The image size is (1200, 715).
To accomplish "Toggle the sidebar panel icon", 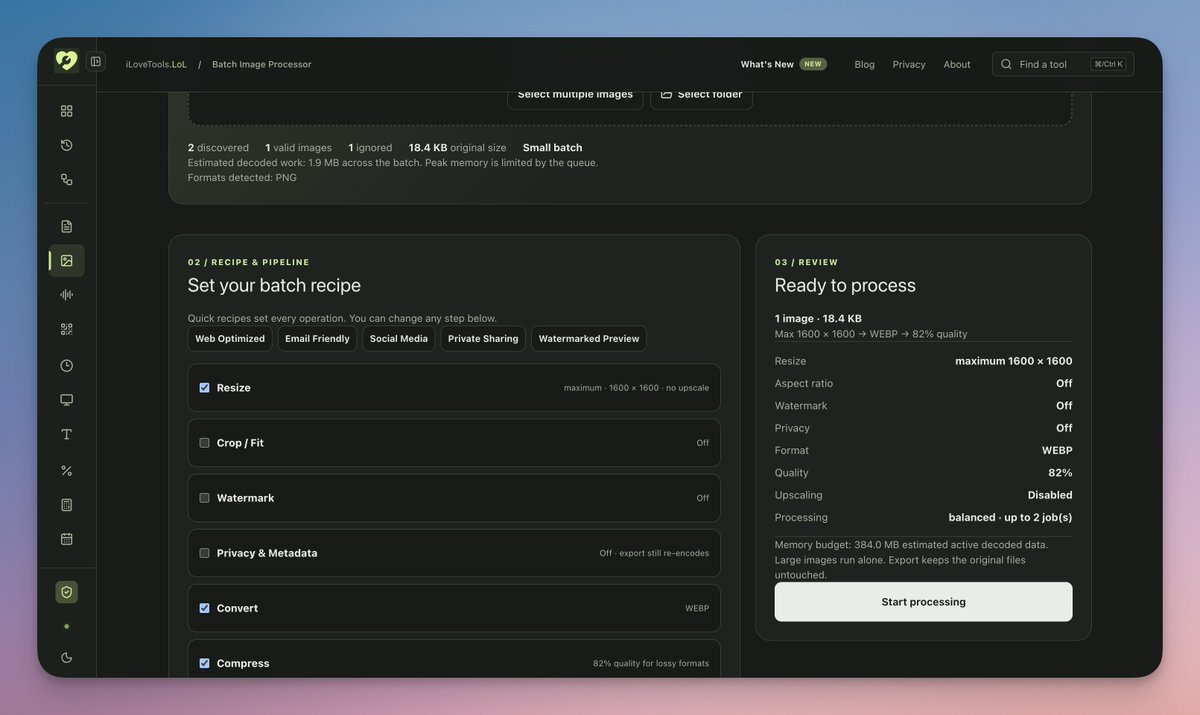I will point(96,62).
